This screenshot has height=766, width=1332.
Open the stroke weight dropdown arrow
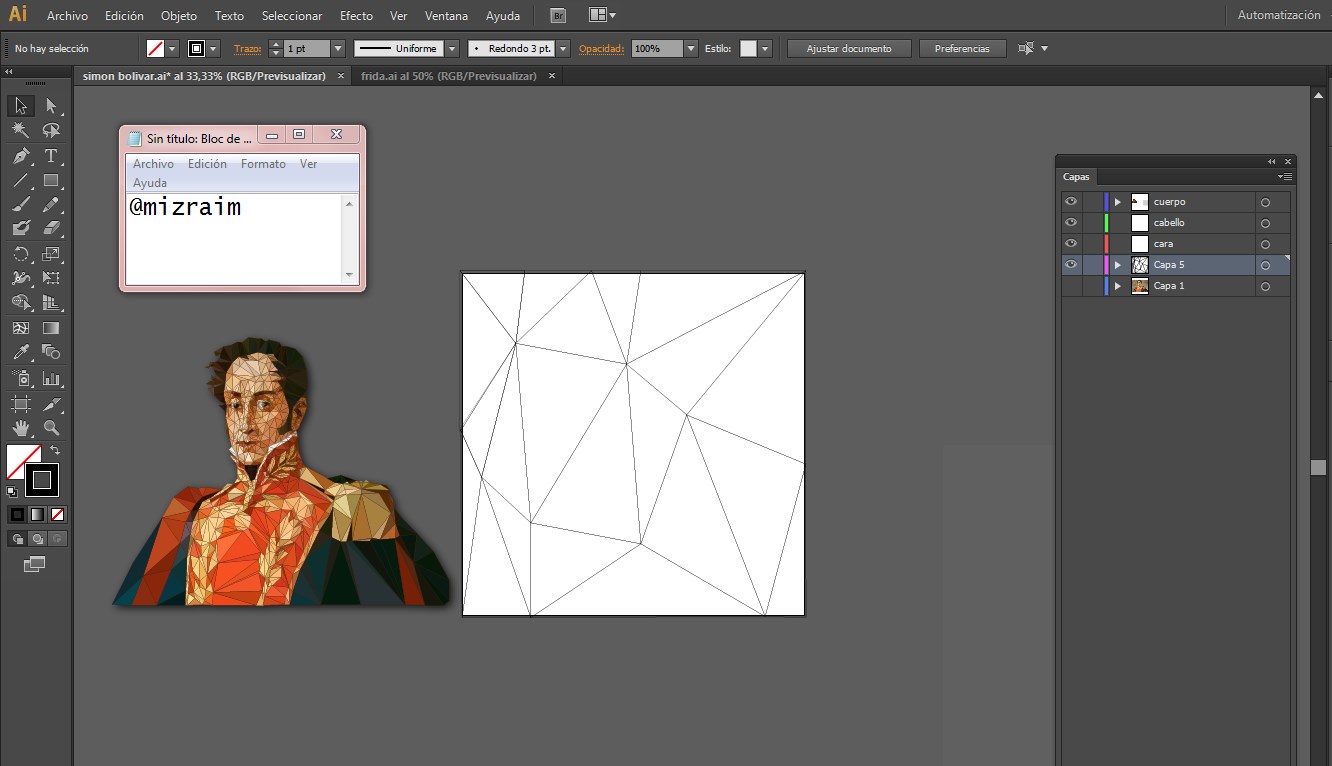(337, 48)
